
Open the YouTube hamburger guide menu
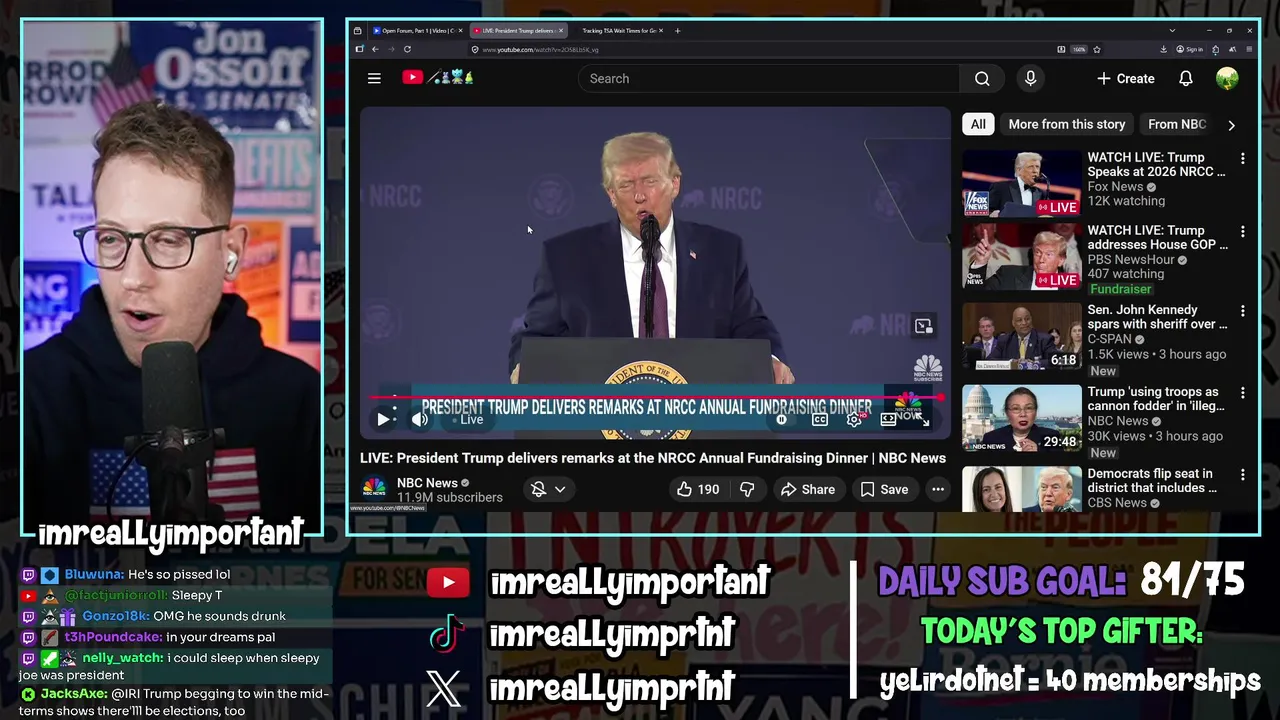pos(374,78)
